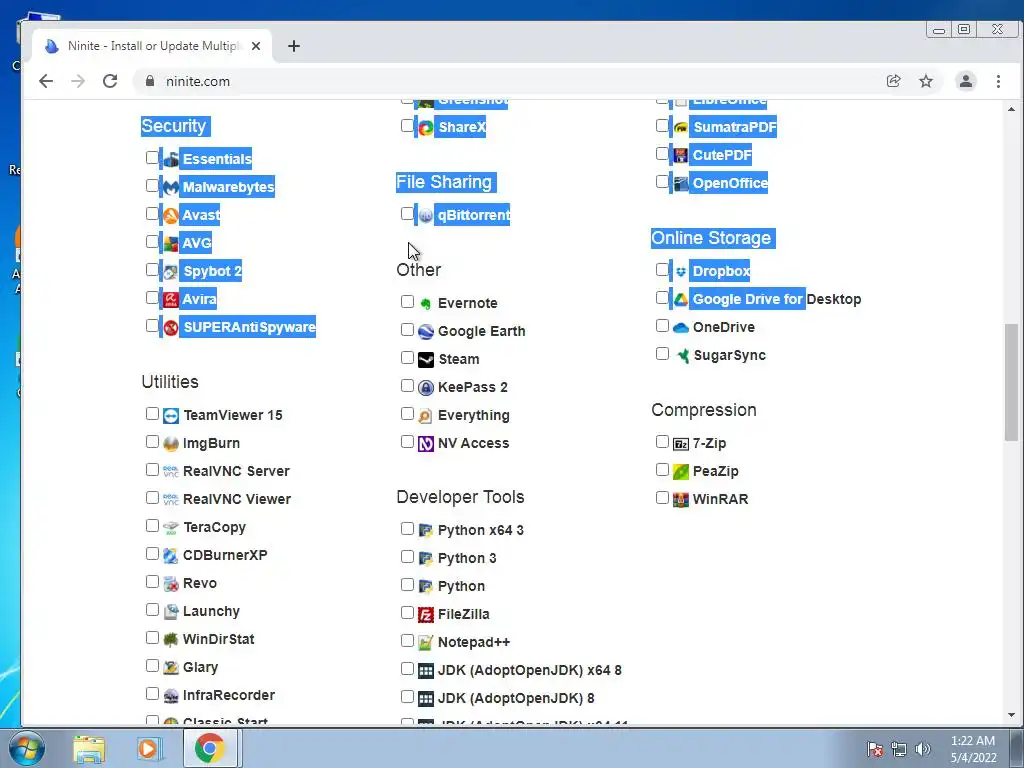Open the Chrome profile button
1024x768 pixels.
pyautogui.click(x=965, y=81)
